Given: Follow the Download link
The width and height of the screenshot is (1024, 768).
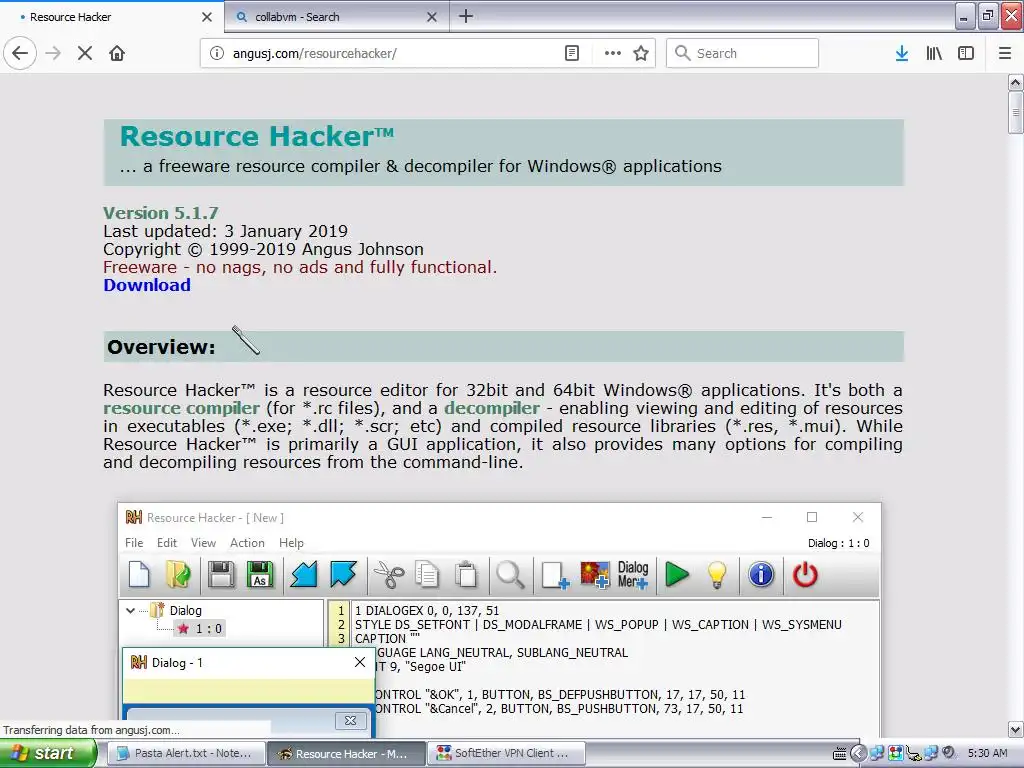Looking at the screenshot, I should 147,285.
